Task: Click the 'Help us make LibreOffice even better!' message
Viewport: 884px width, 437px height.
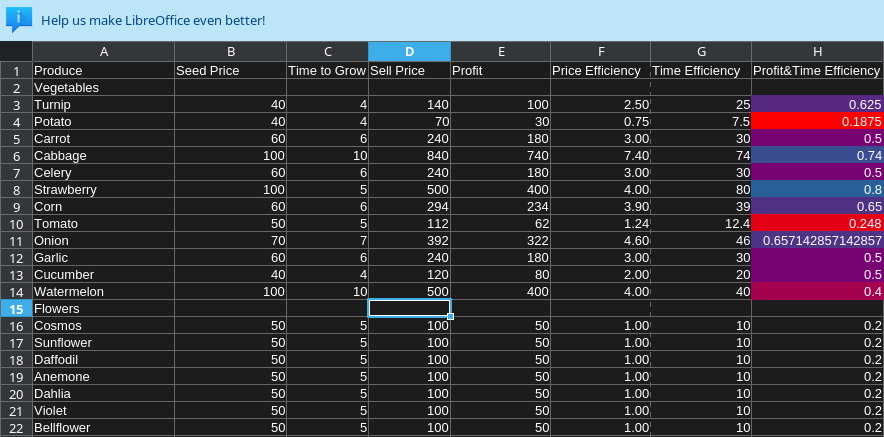Action: 153,20
